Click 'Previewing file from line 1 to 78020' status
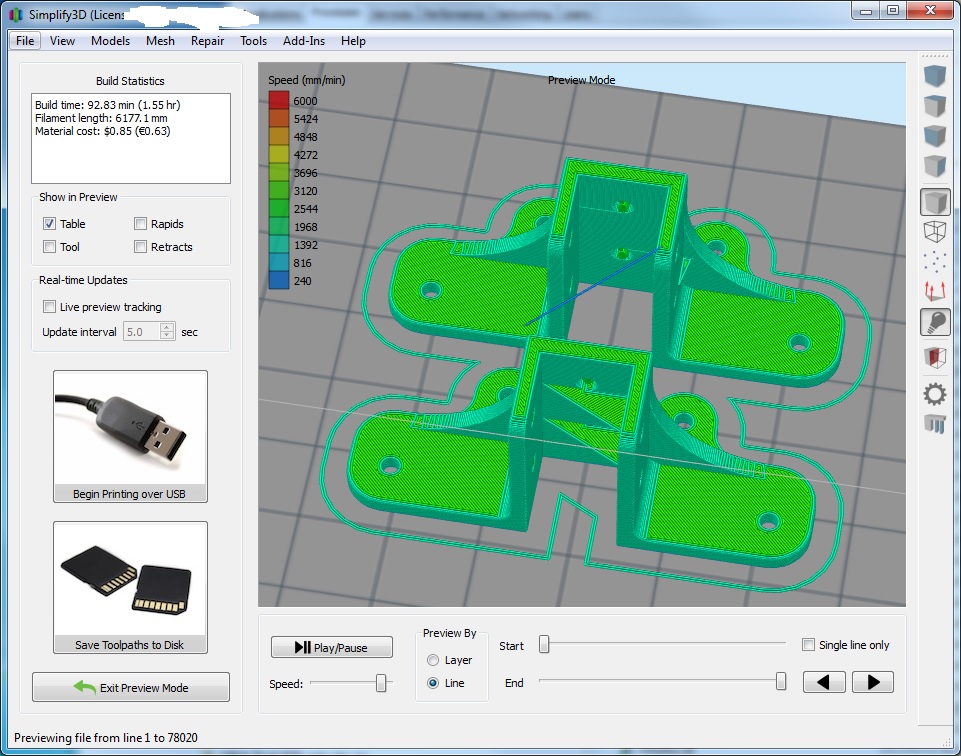 (x=105, y=738)
